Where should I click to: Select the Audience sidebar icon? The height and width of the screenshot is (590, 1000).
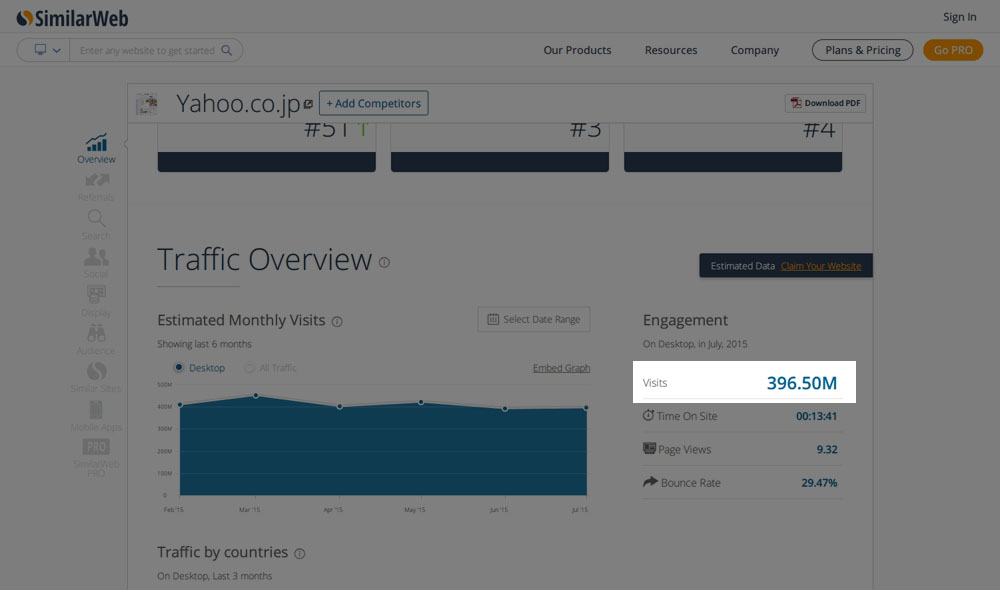tap(96, 340)
